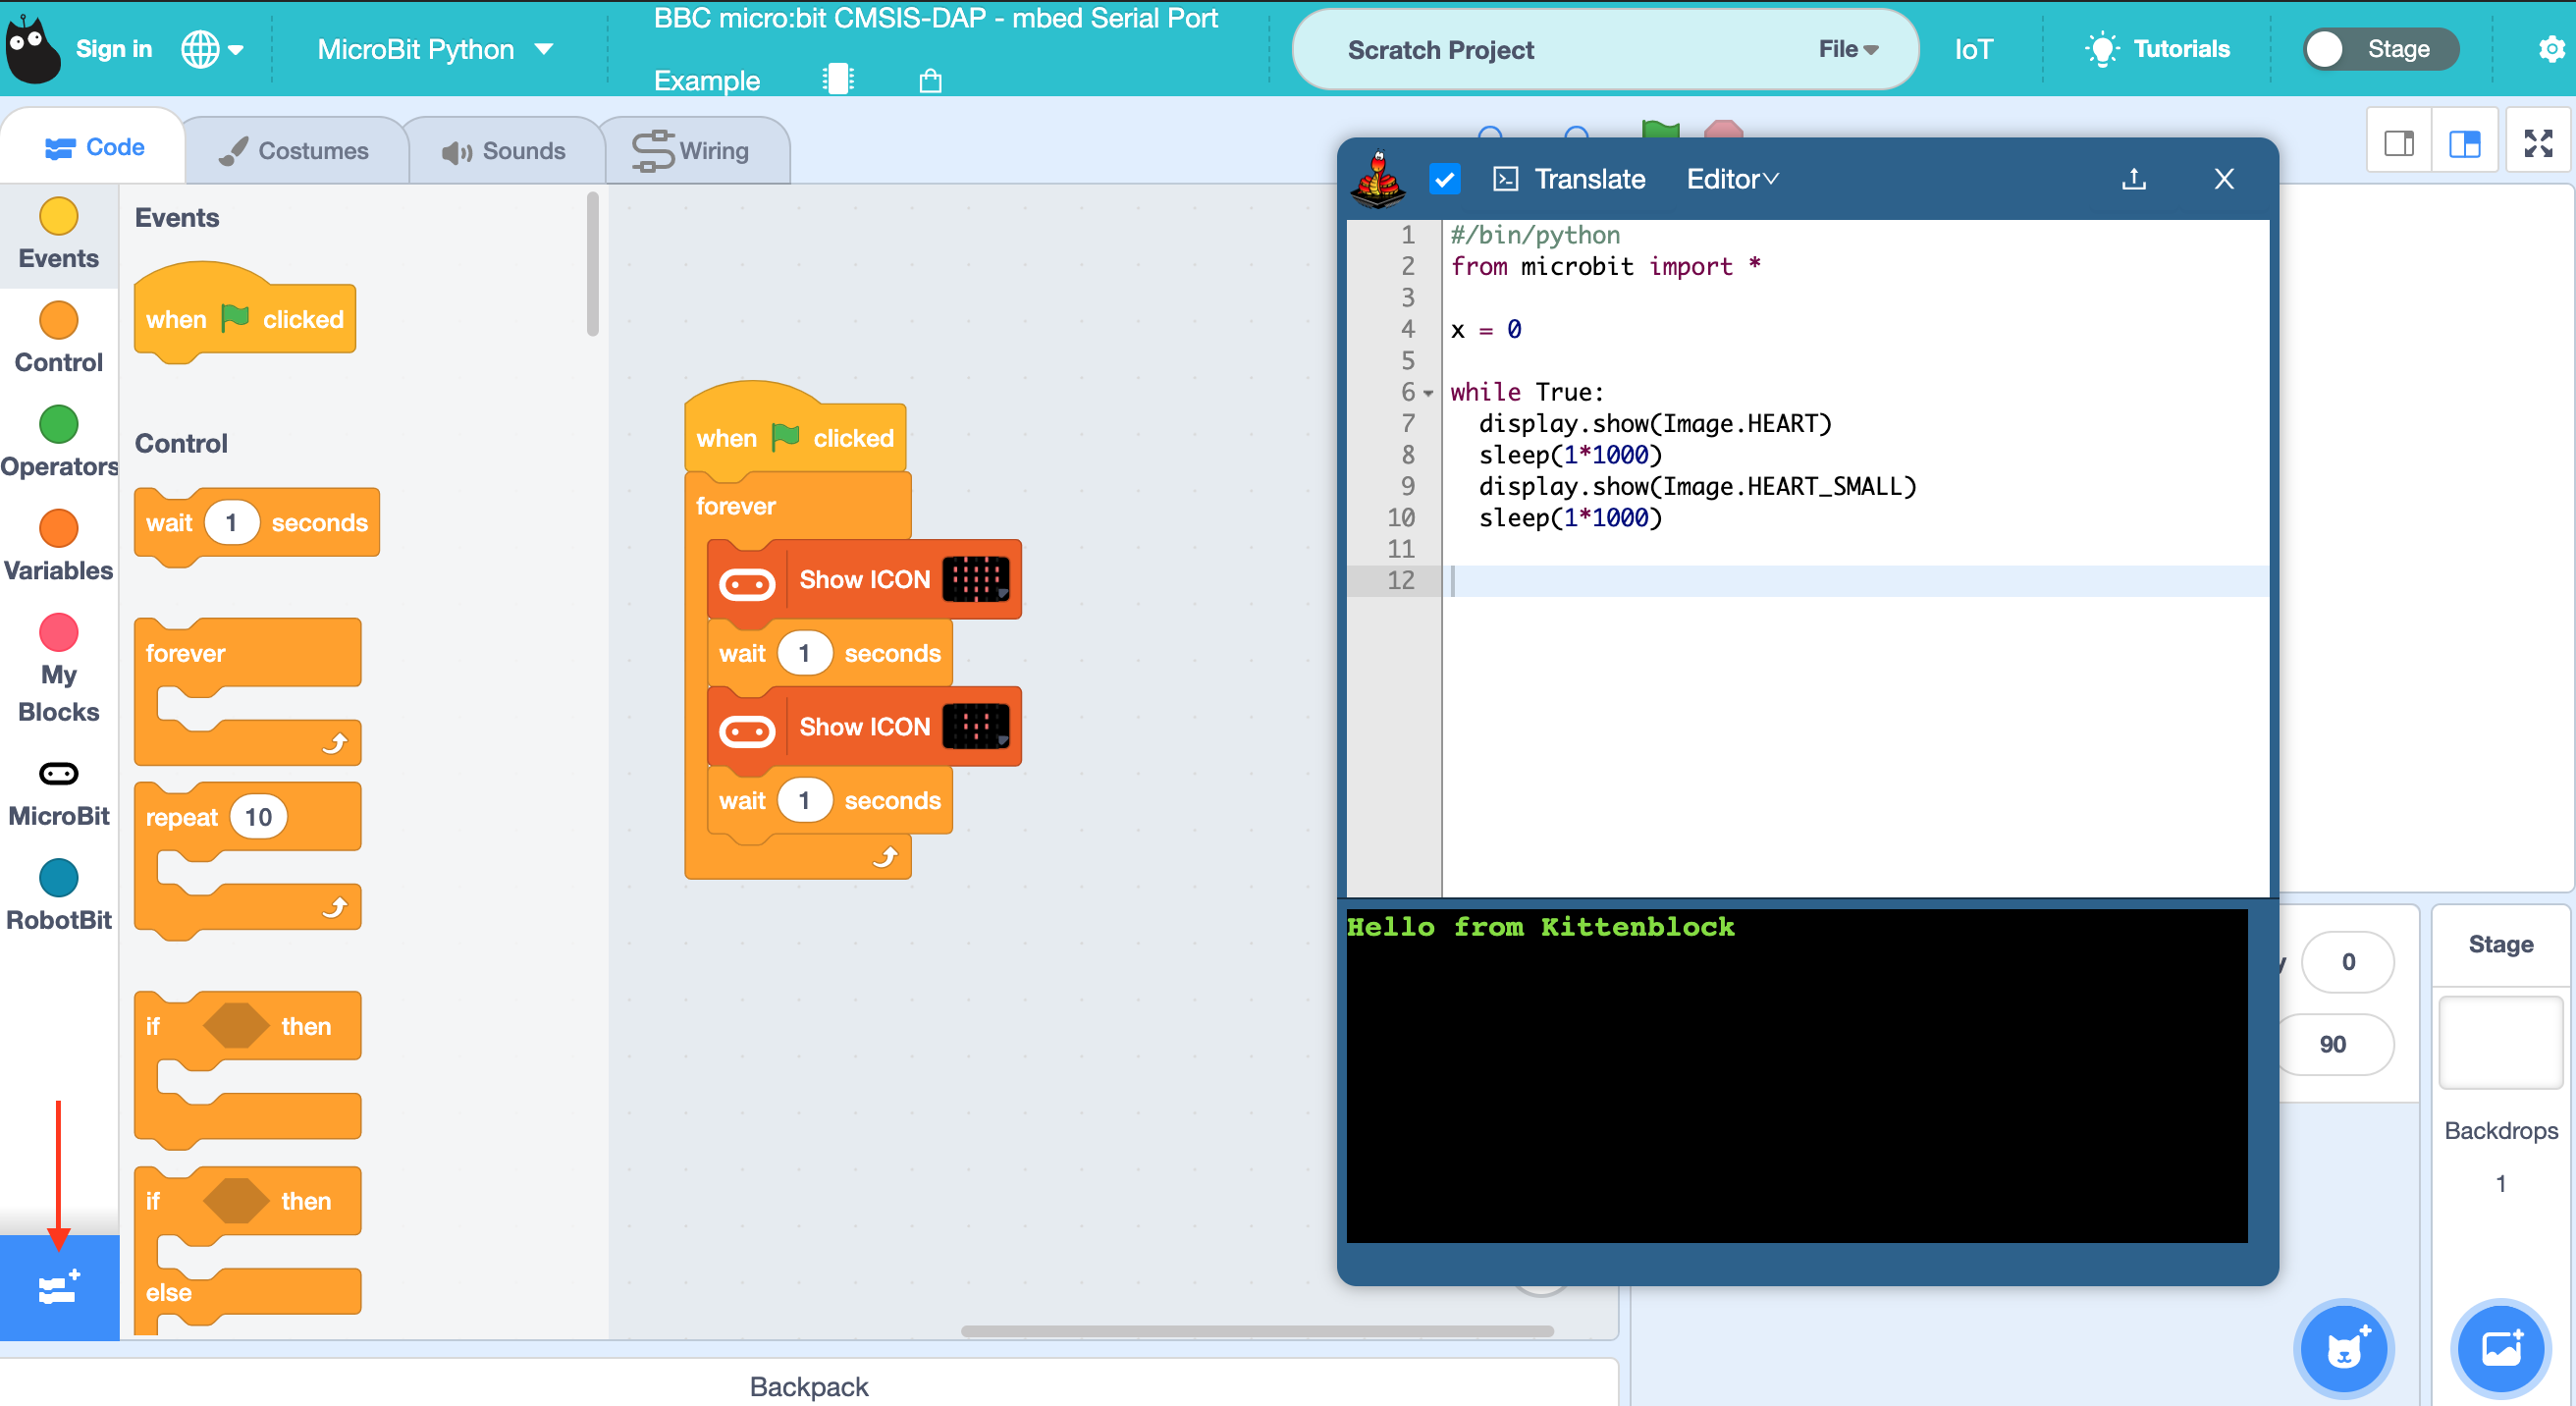Select the MicroBit block category

[x=58, y=795]
